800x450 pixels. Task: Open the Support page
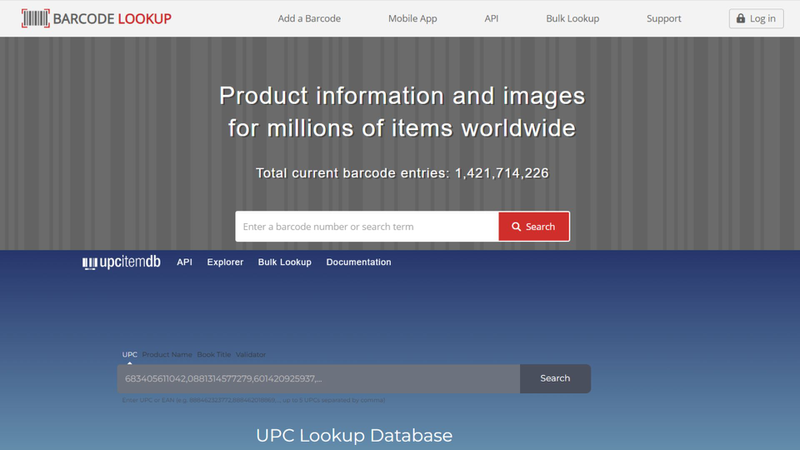click(x=664, y=18)
